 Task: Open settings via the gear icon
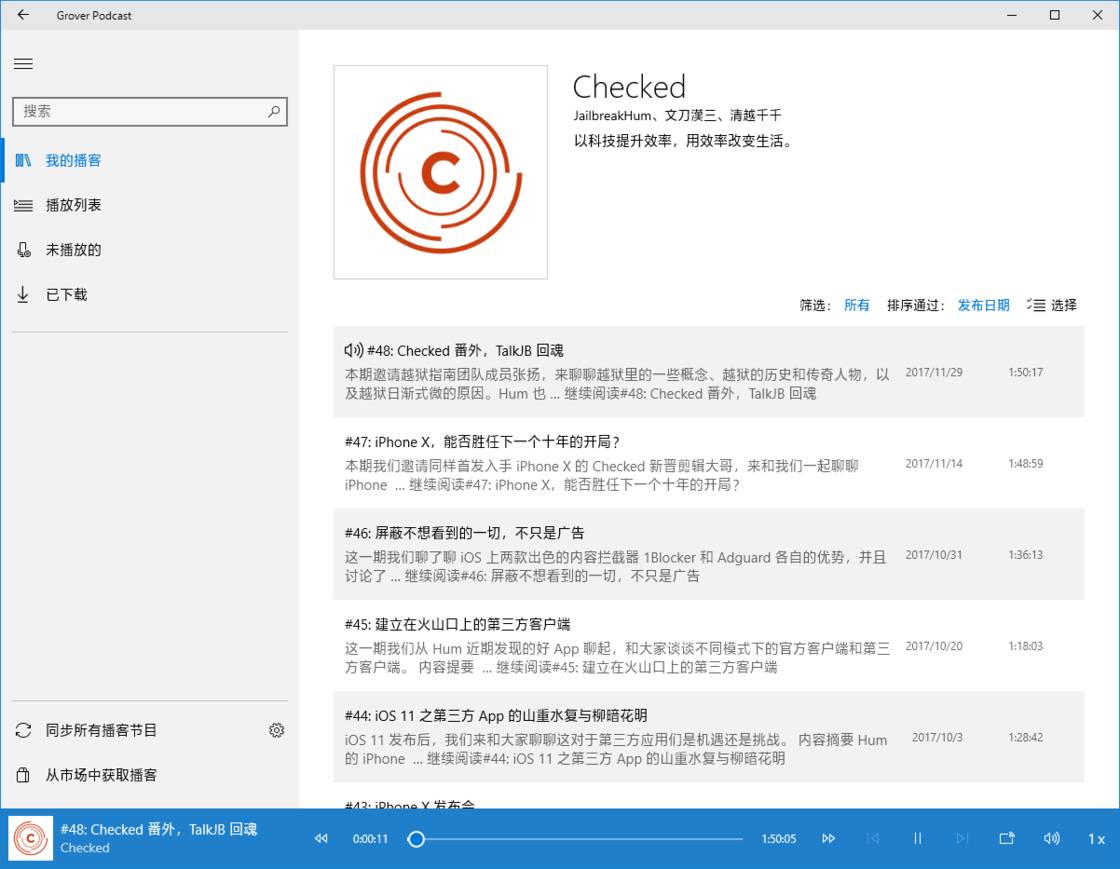tap(276, 730)
